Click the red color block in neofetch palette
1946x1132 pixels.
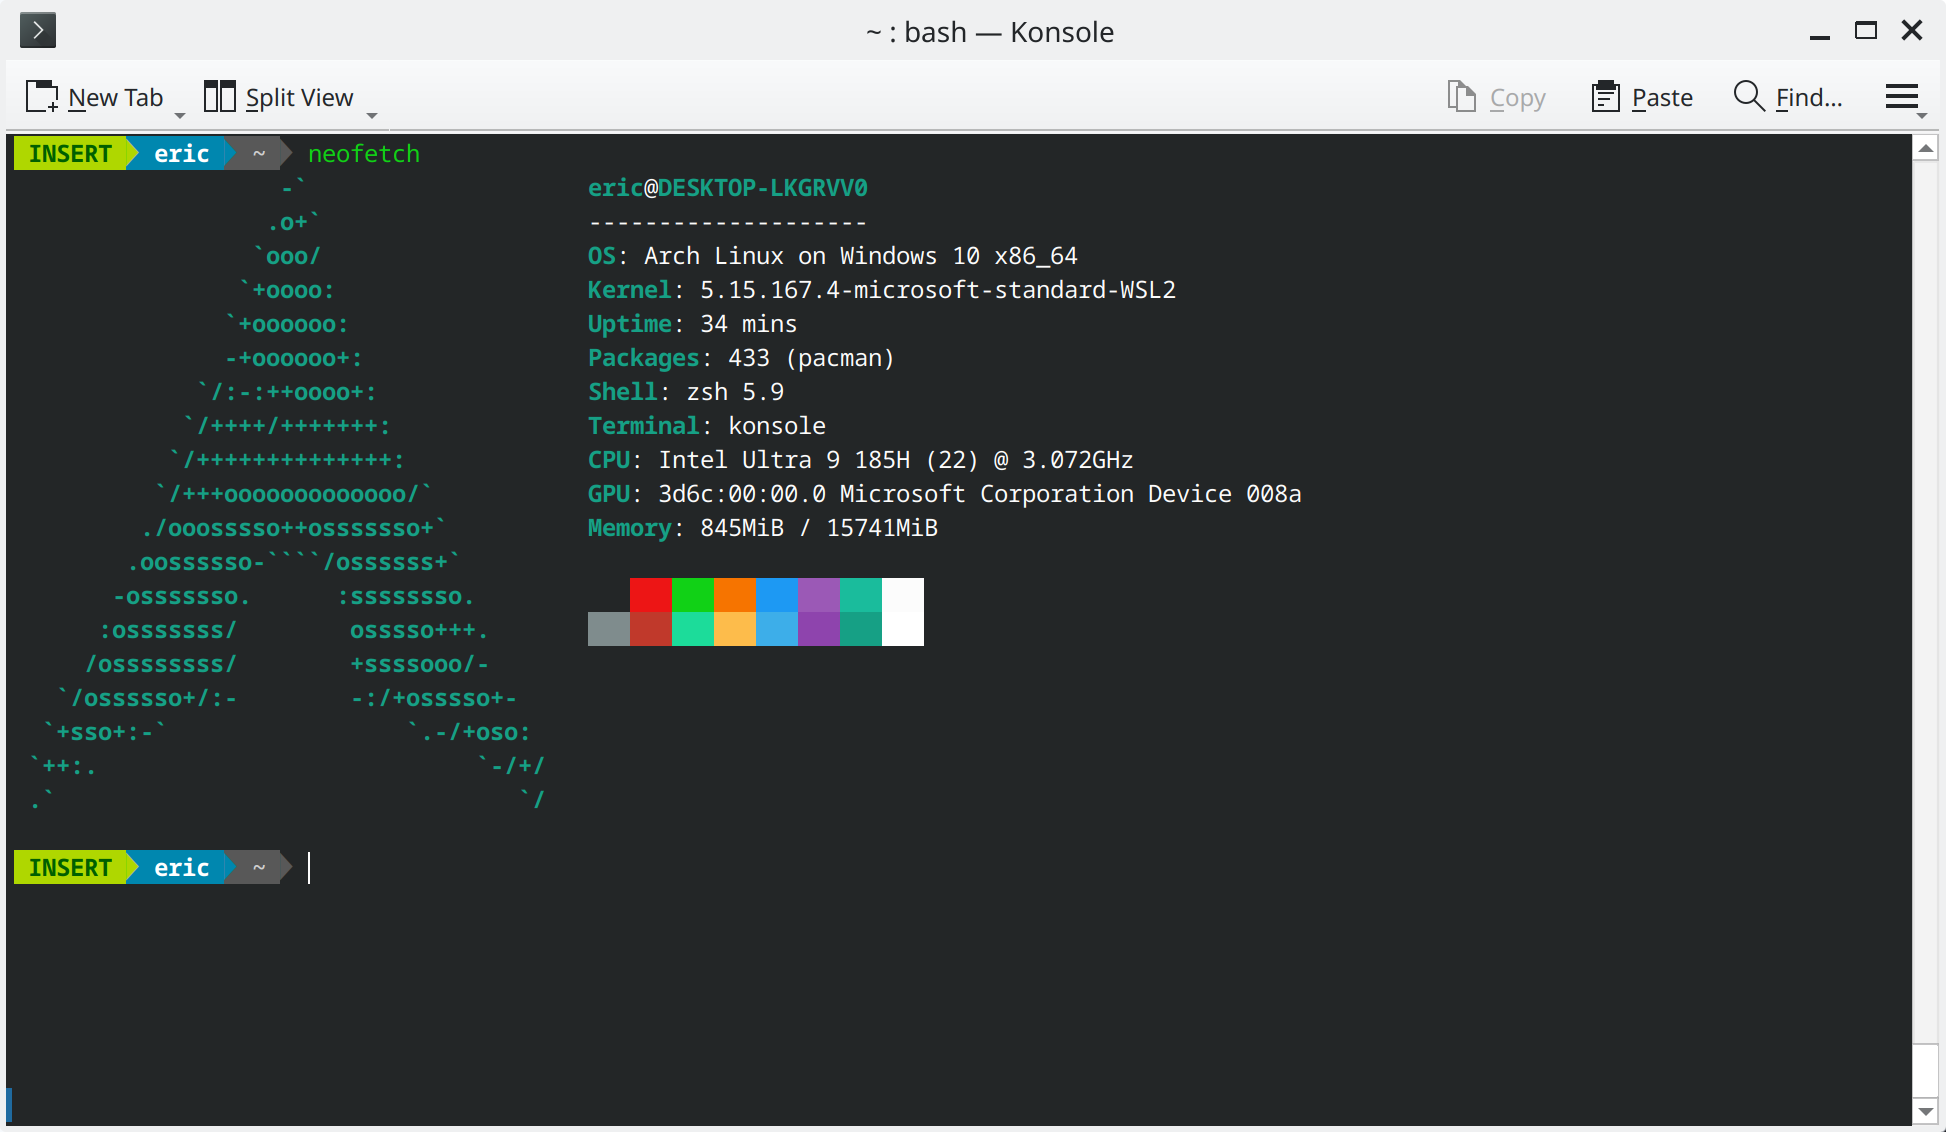(651, 595)
